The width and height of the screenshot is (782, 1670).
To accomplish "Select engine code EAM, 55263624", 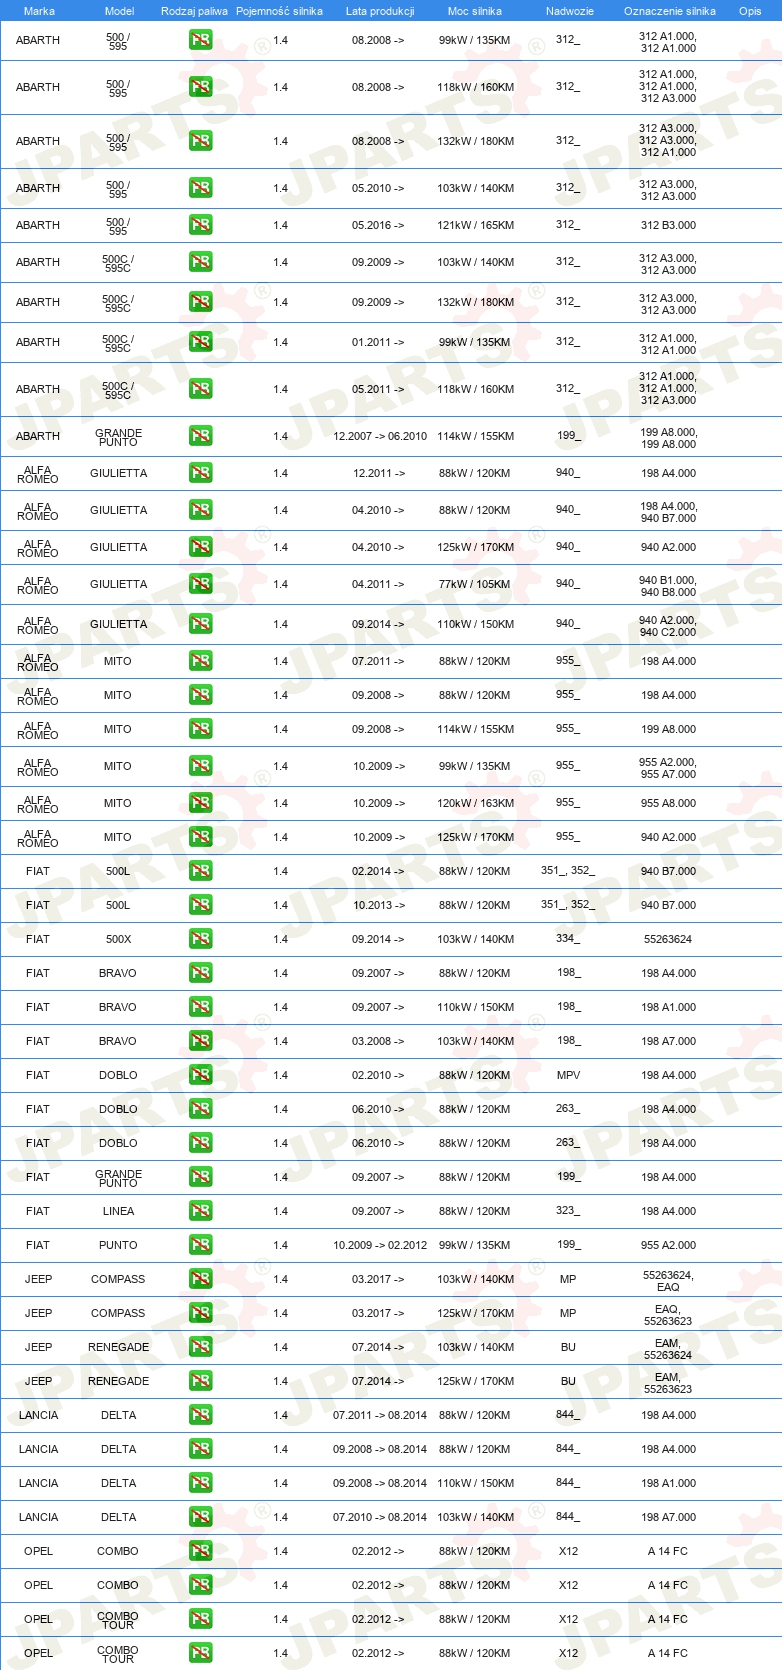I will (x=668, y=1348).
